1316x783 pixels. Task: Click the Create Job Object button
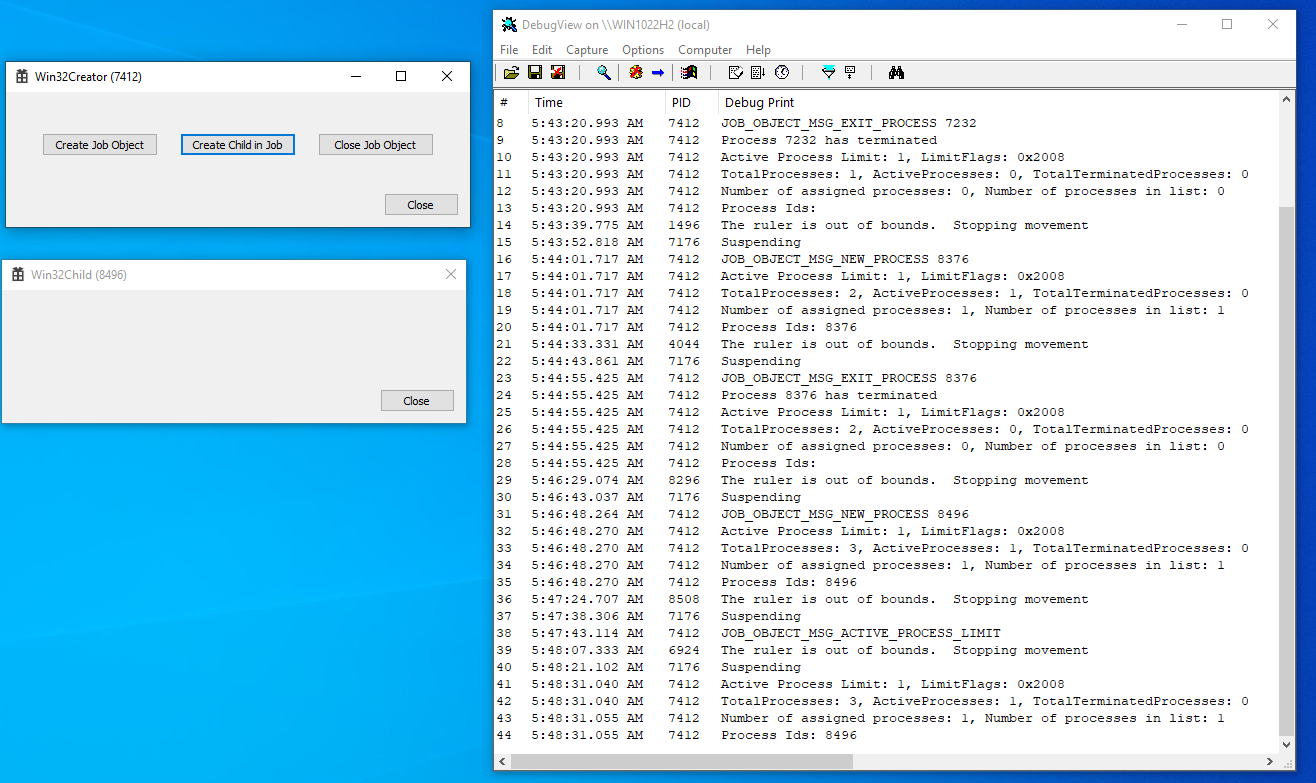tap(100, 145)
